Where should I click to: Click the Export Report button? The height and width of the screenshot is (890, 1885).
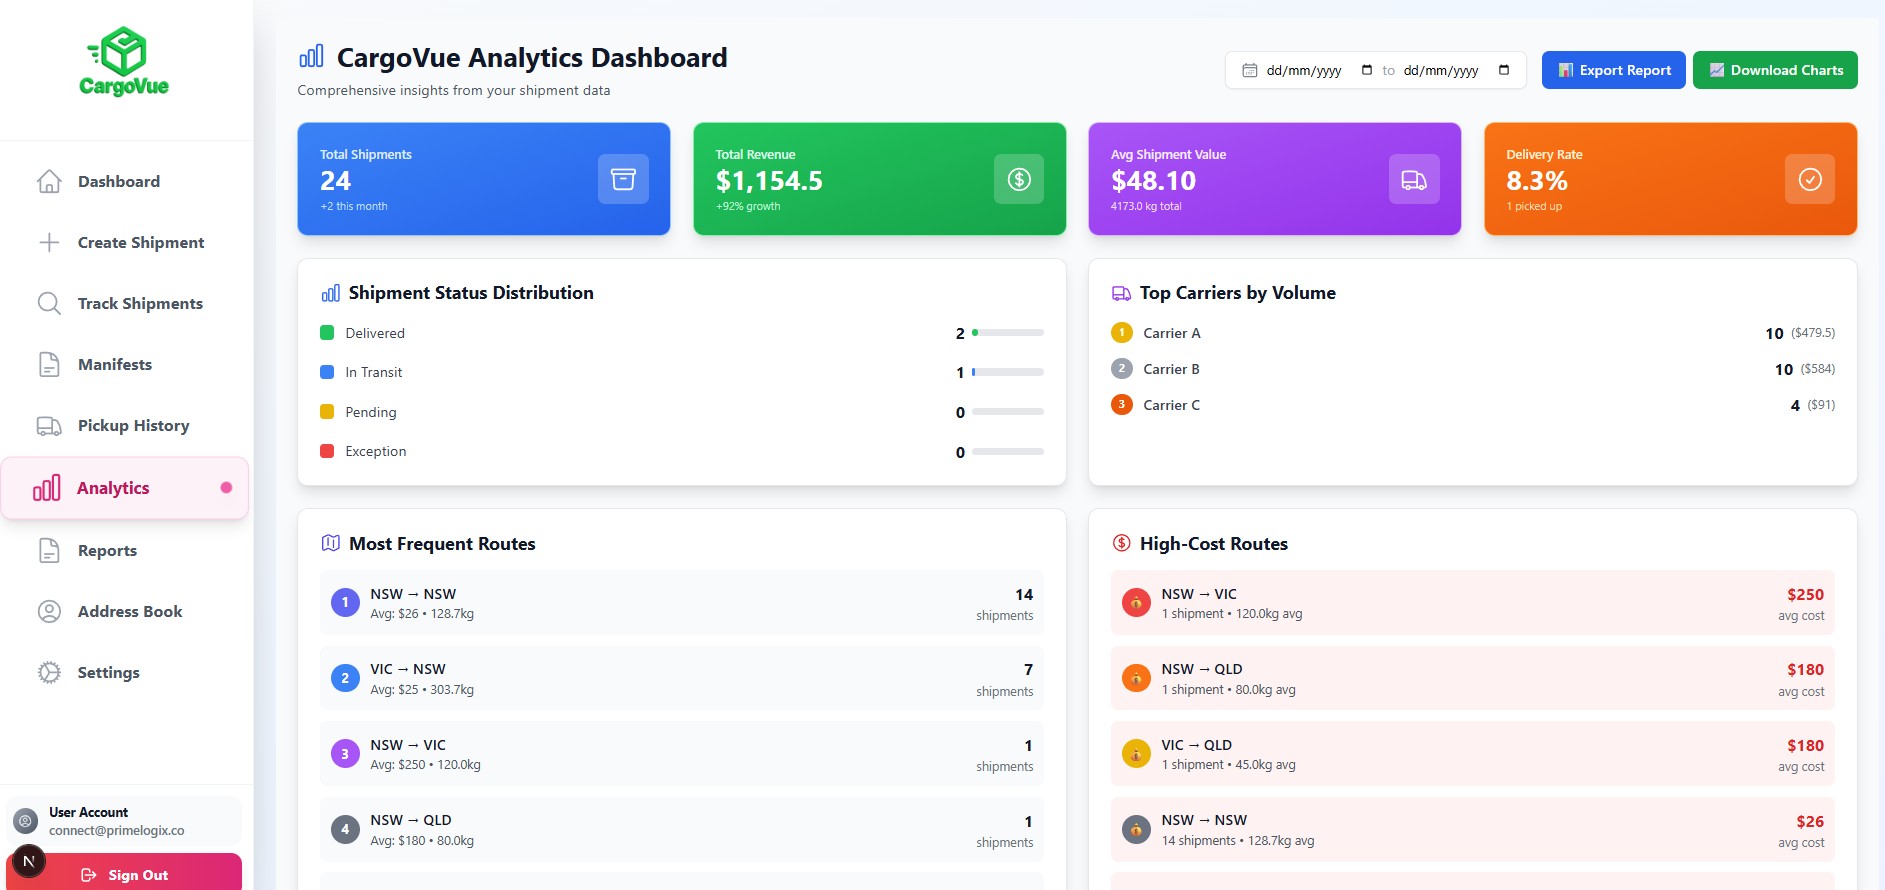pos(1613,70)
